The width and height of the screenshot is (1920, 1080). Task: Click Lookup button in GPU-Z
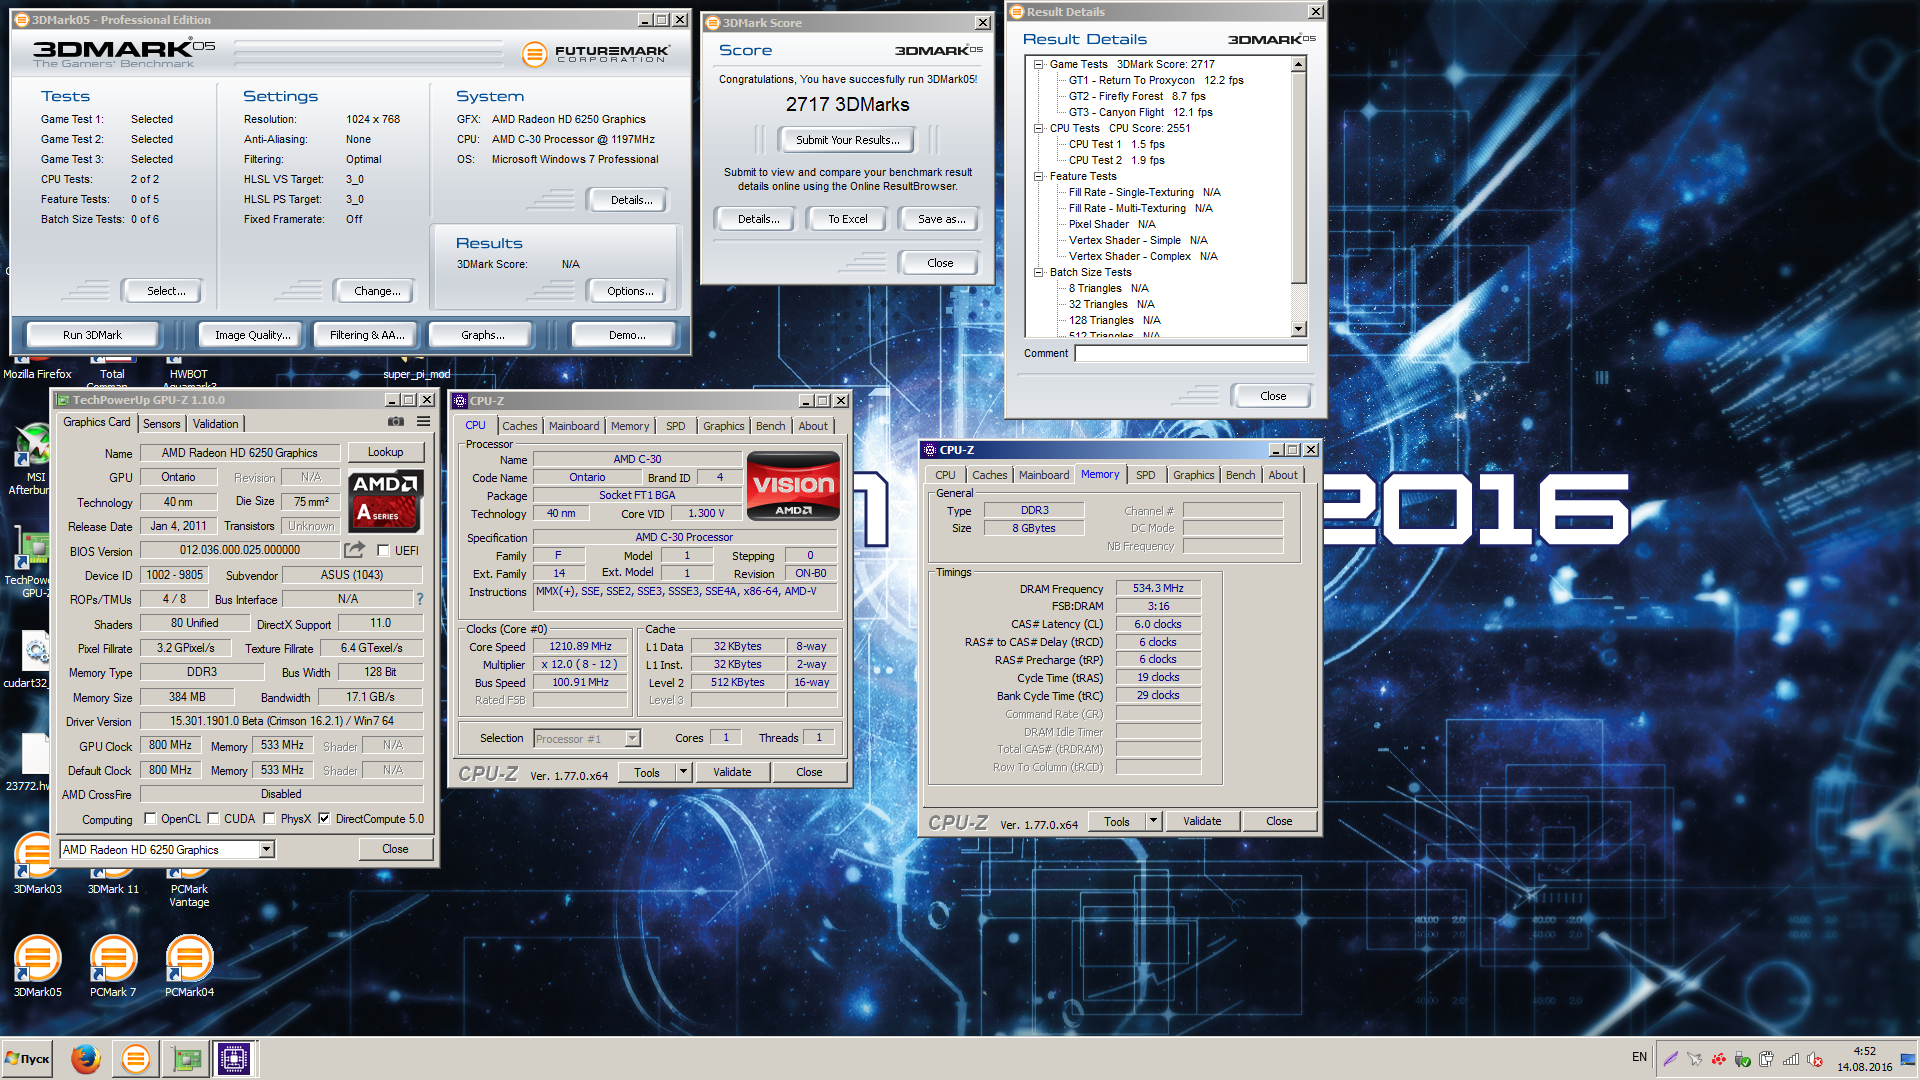point(385,452)
